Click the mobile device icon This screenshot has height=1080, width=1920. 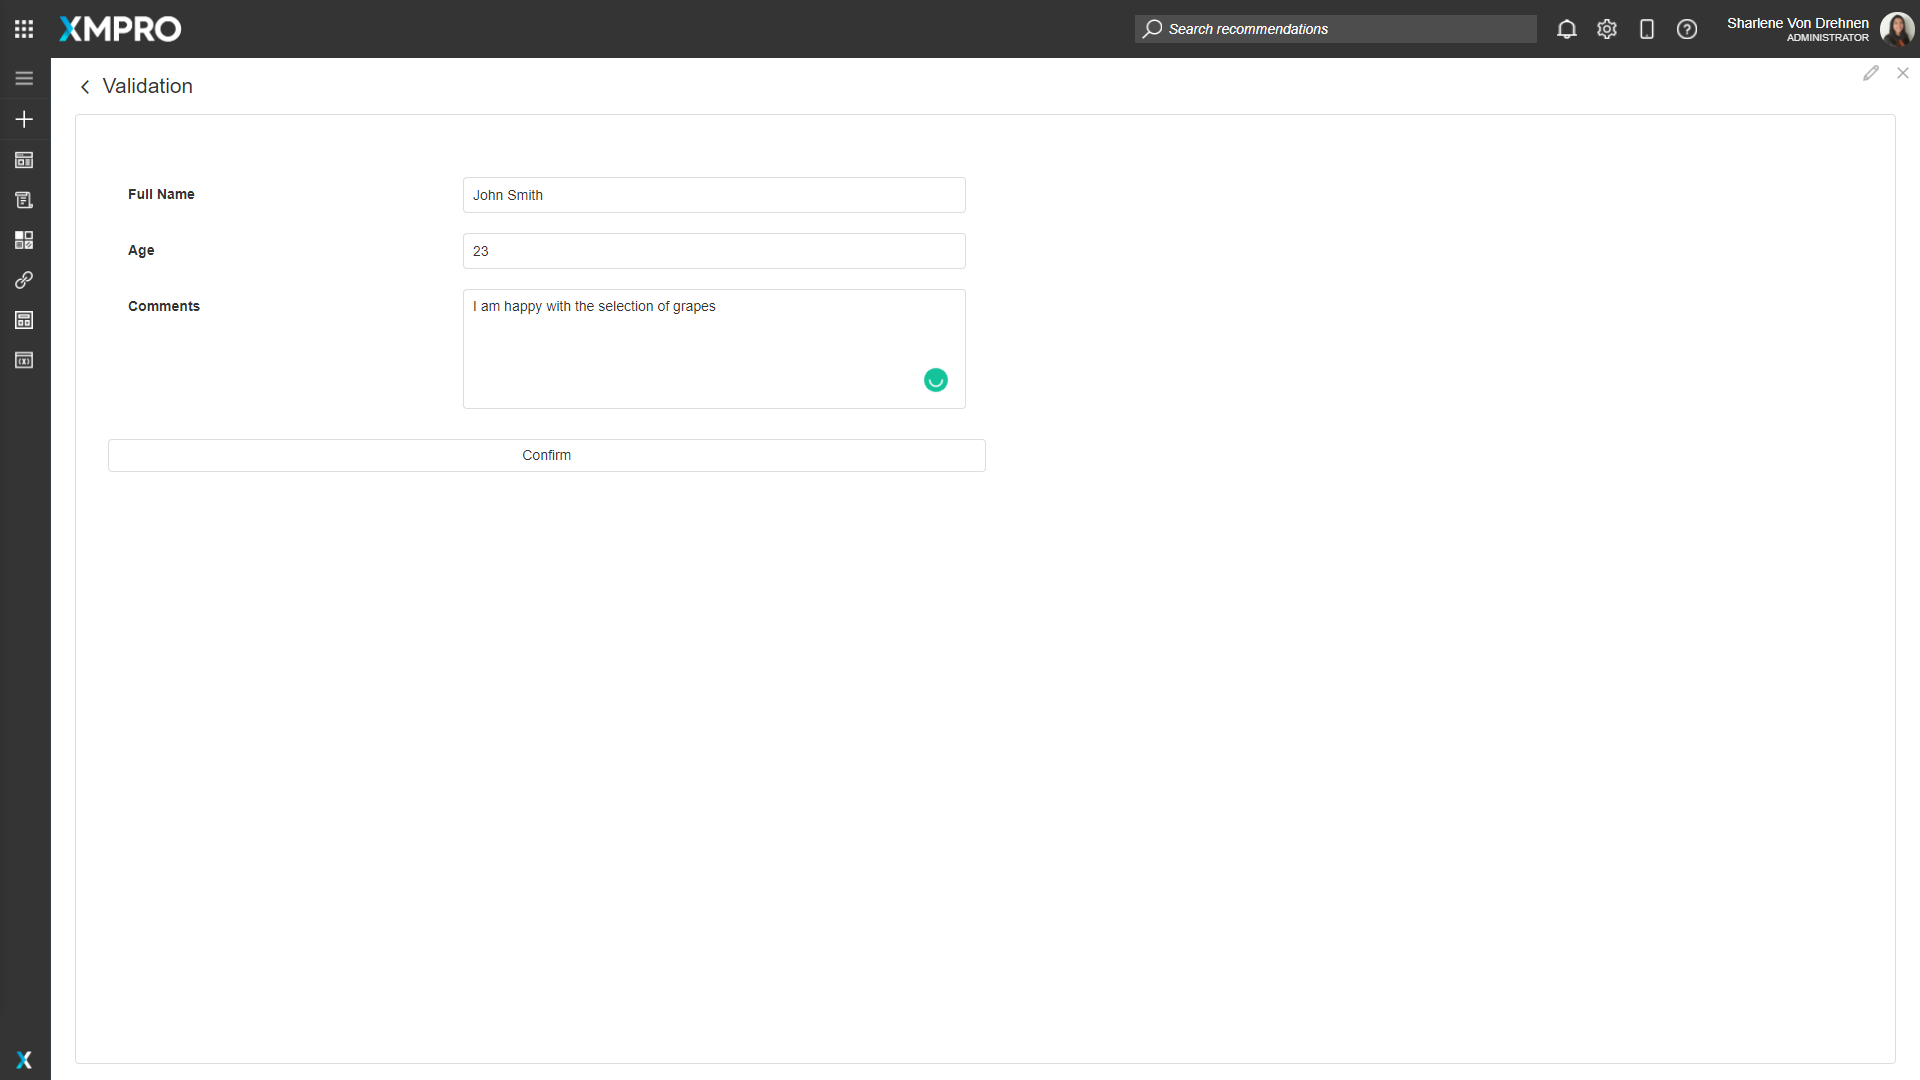pos(1647,29)
